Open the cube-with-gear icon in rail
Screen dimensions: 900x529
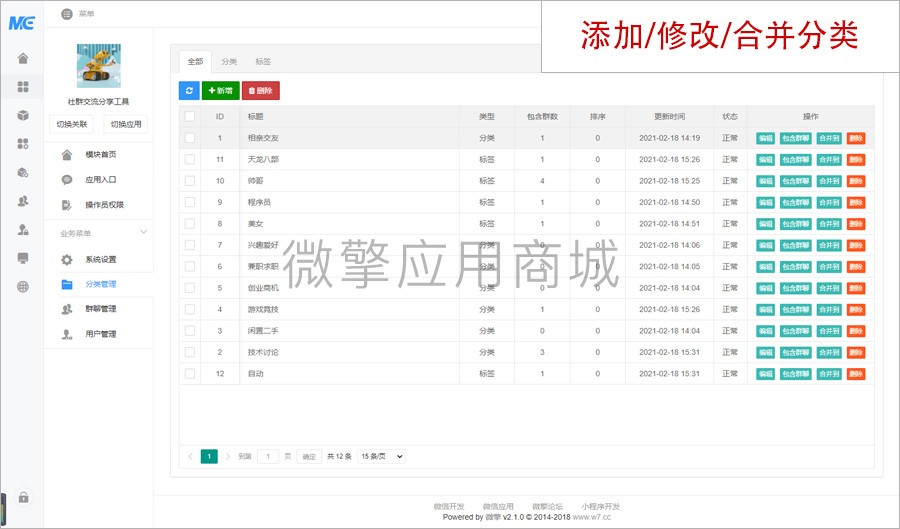[x=23, y=172]
